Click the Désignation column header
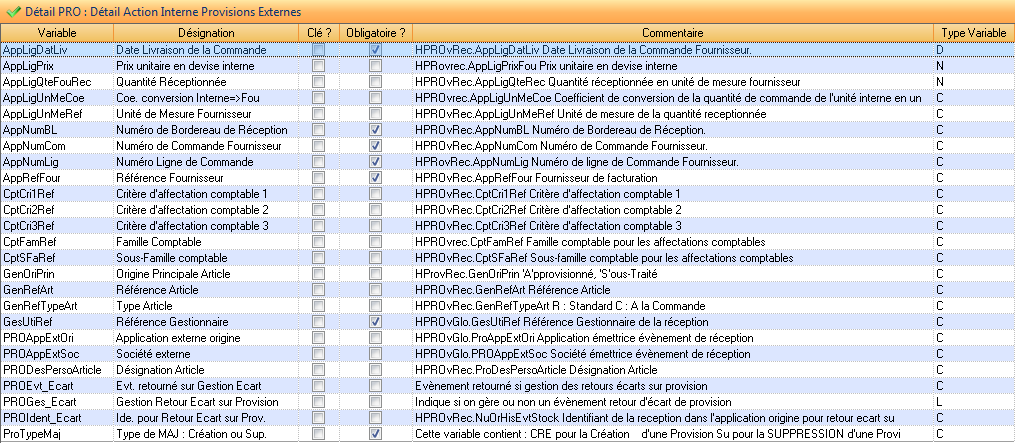Image resolution: width=1015 pixels, height=443 pixels. (205, 33)
